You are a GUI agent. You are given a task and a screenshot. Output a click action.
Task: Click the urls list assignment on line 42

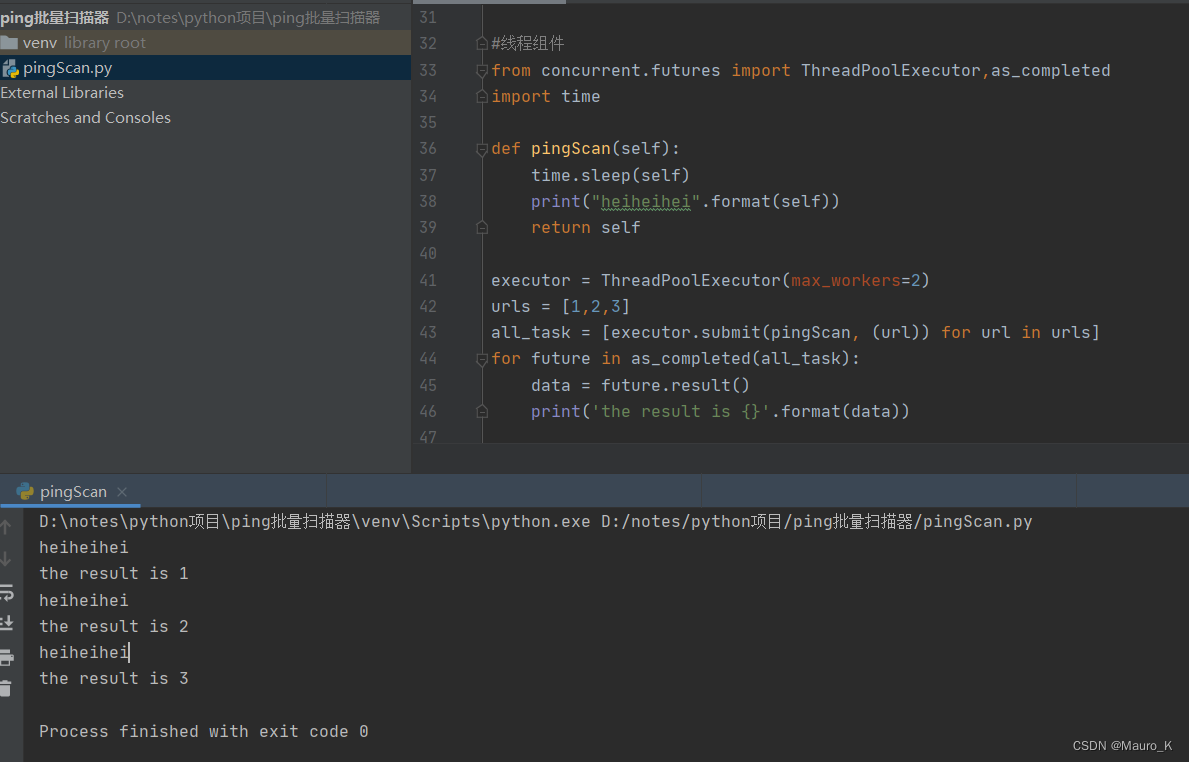560,306
